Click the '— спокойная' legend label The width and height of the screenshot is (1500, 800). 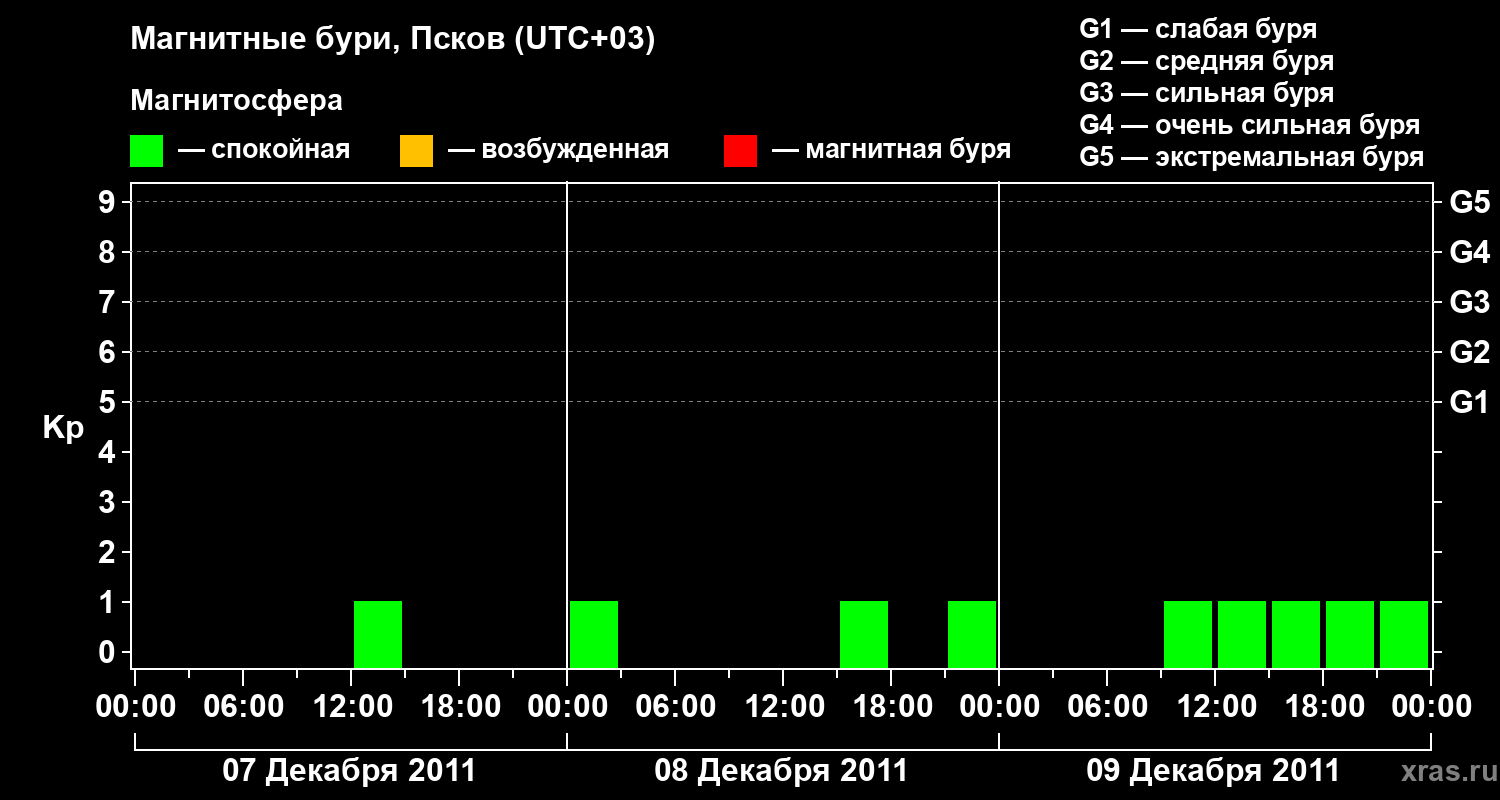pos(264,150)
